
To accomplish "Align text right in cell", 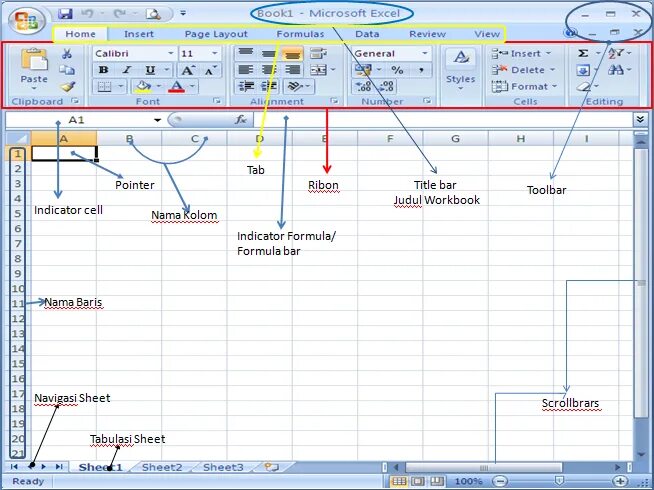I will [292, 70].
